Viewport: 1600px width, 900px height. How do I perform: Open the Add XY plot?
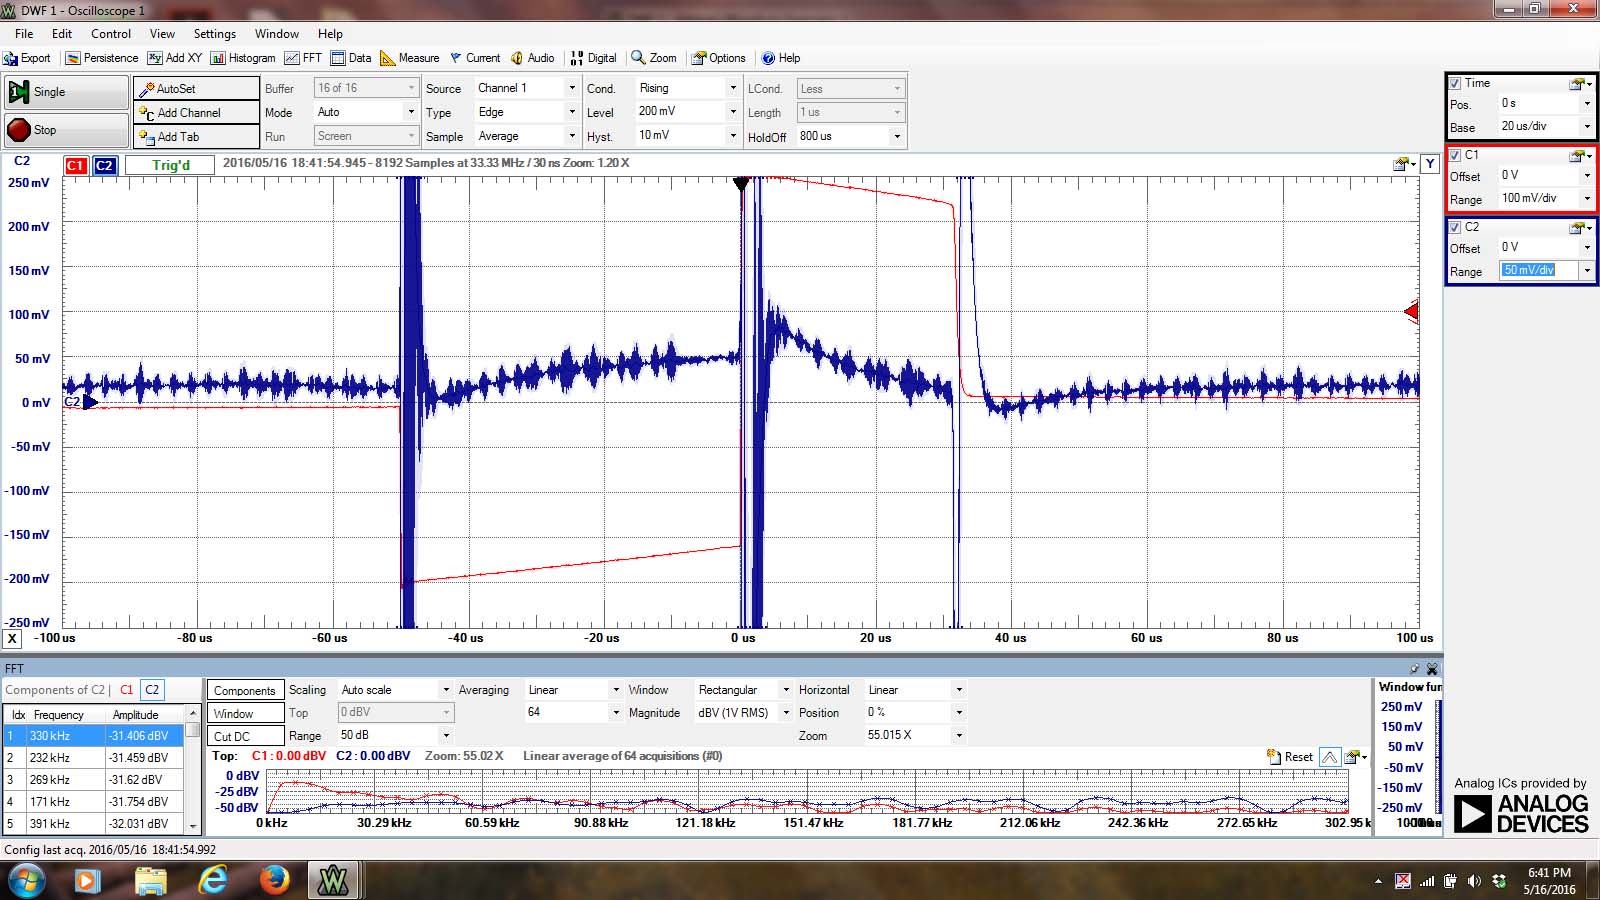tap(175, 58)
